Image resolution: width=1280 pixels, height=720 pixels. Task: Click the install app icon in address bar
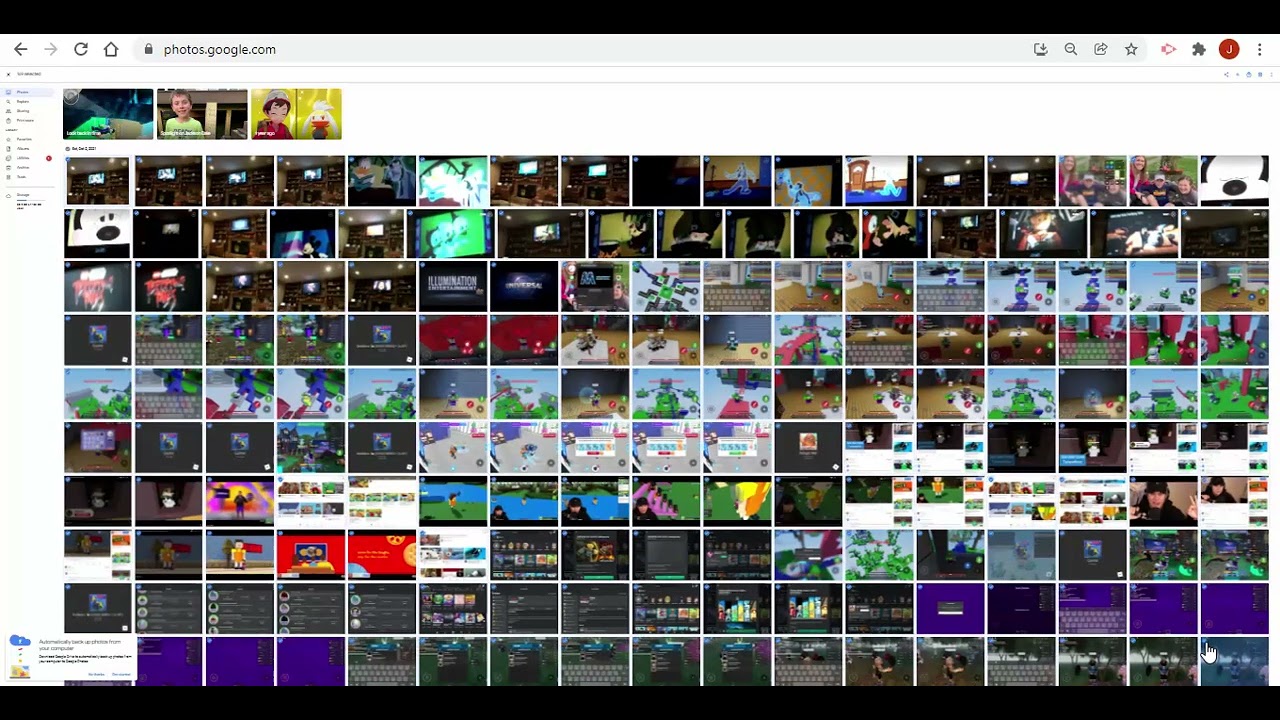[1041, 49]
